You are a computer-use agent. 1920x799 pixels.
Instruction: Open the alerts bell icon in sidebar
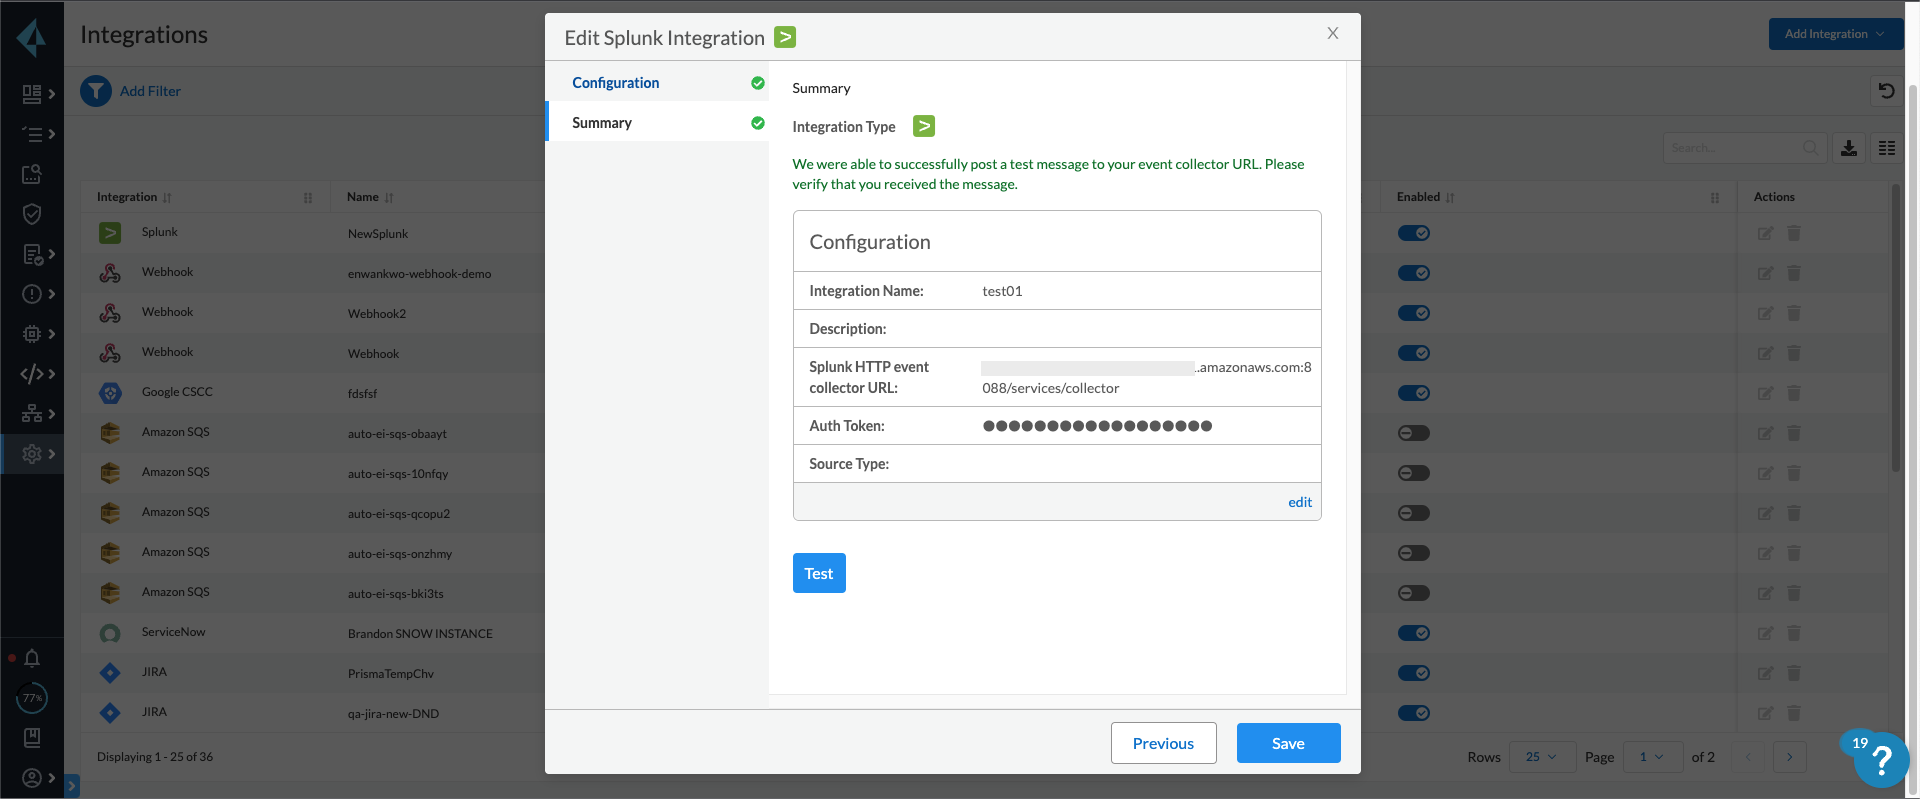click(32, 658)
